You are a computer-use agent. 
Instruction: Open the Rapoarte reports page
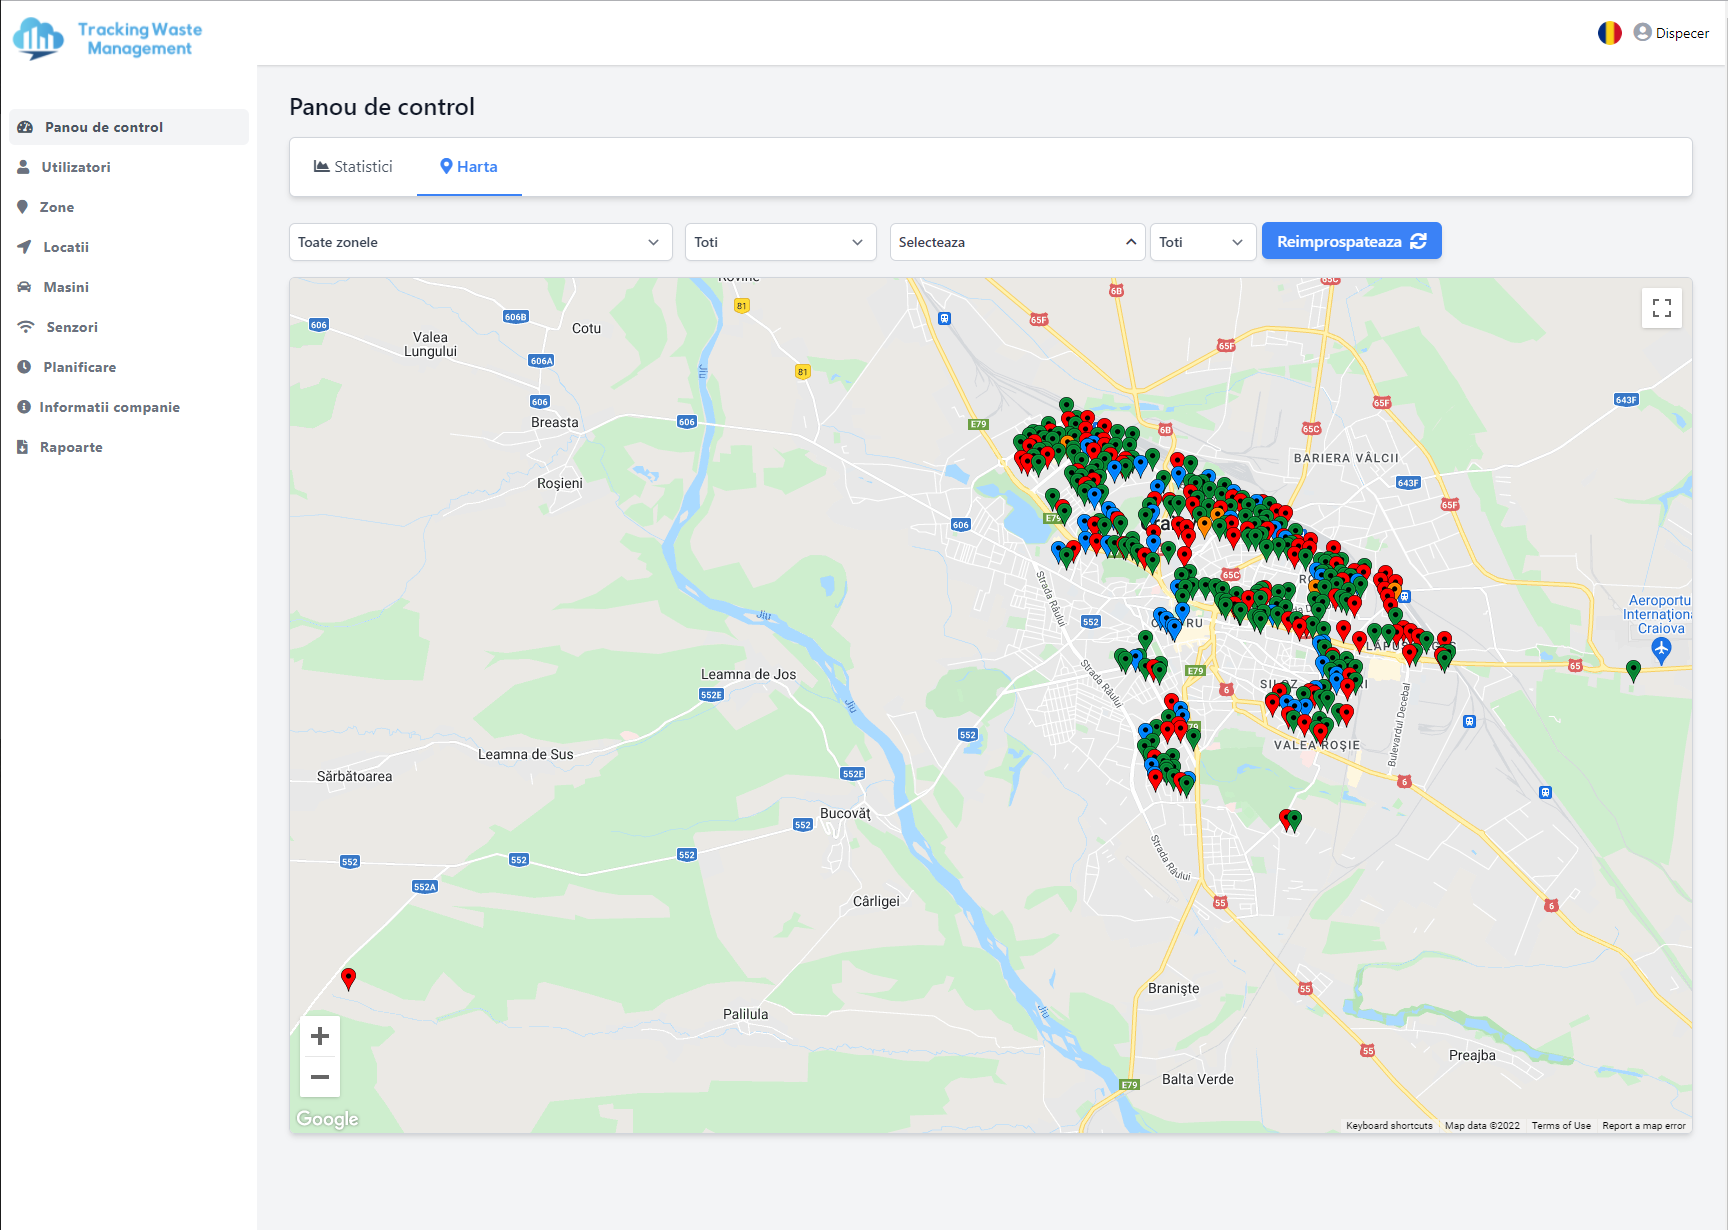[x=71, y=447]
